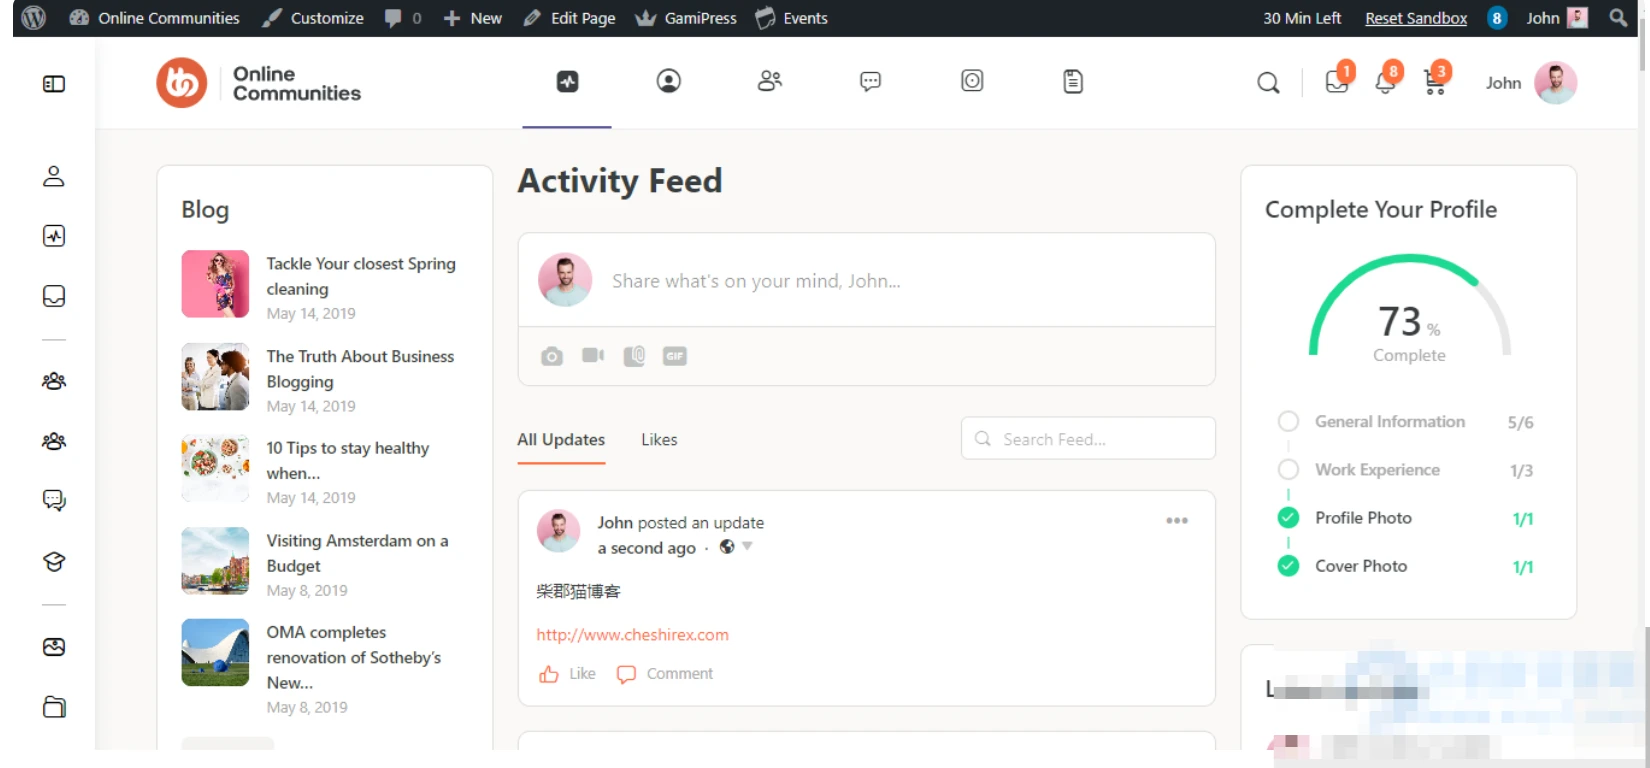This screenshot has width=1650, height=768.
Task: Click the sidebar courses graduation cap icon
Action: [x=54, y=562]
